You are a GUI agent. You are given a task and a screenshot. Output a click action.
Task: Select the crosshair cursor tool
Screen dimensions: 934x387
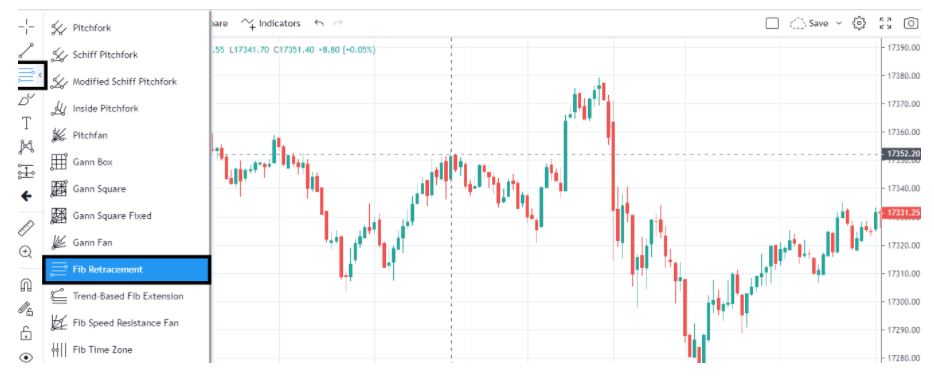coord(26,26)
